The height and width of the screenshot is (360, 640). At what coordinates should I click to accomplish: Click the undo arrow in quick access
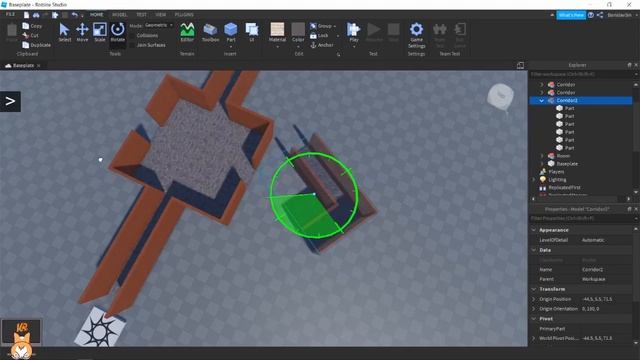(x=74, y=15)
